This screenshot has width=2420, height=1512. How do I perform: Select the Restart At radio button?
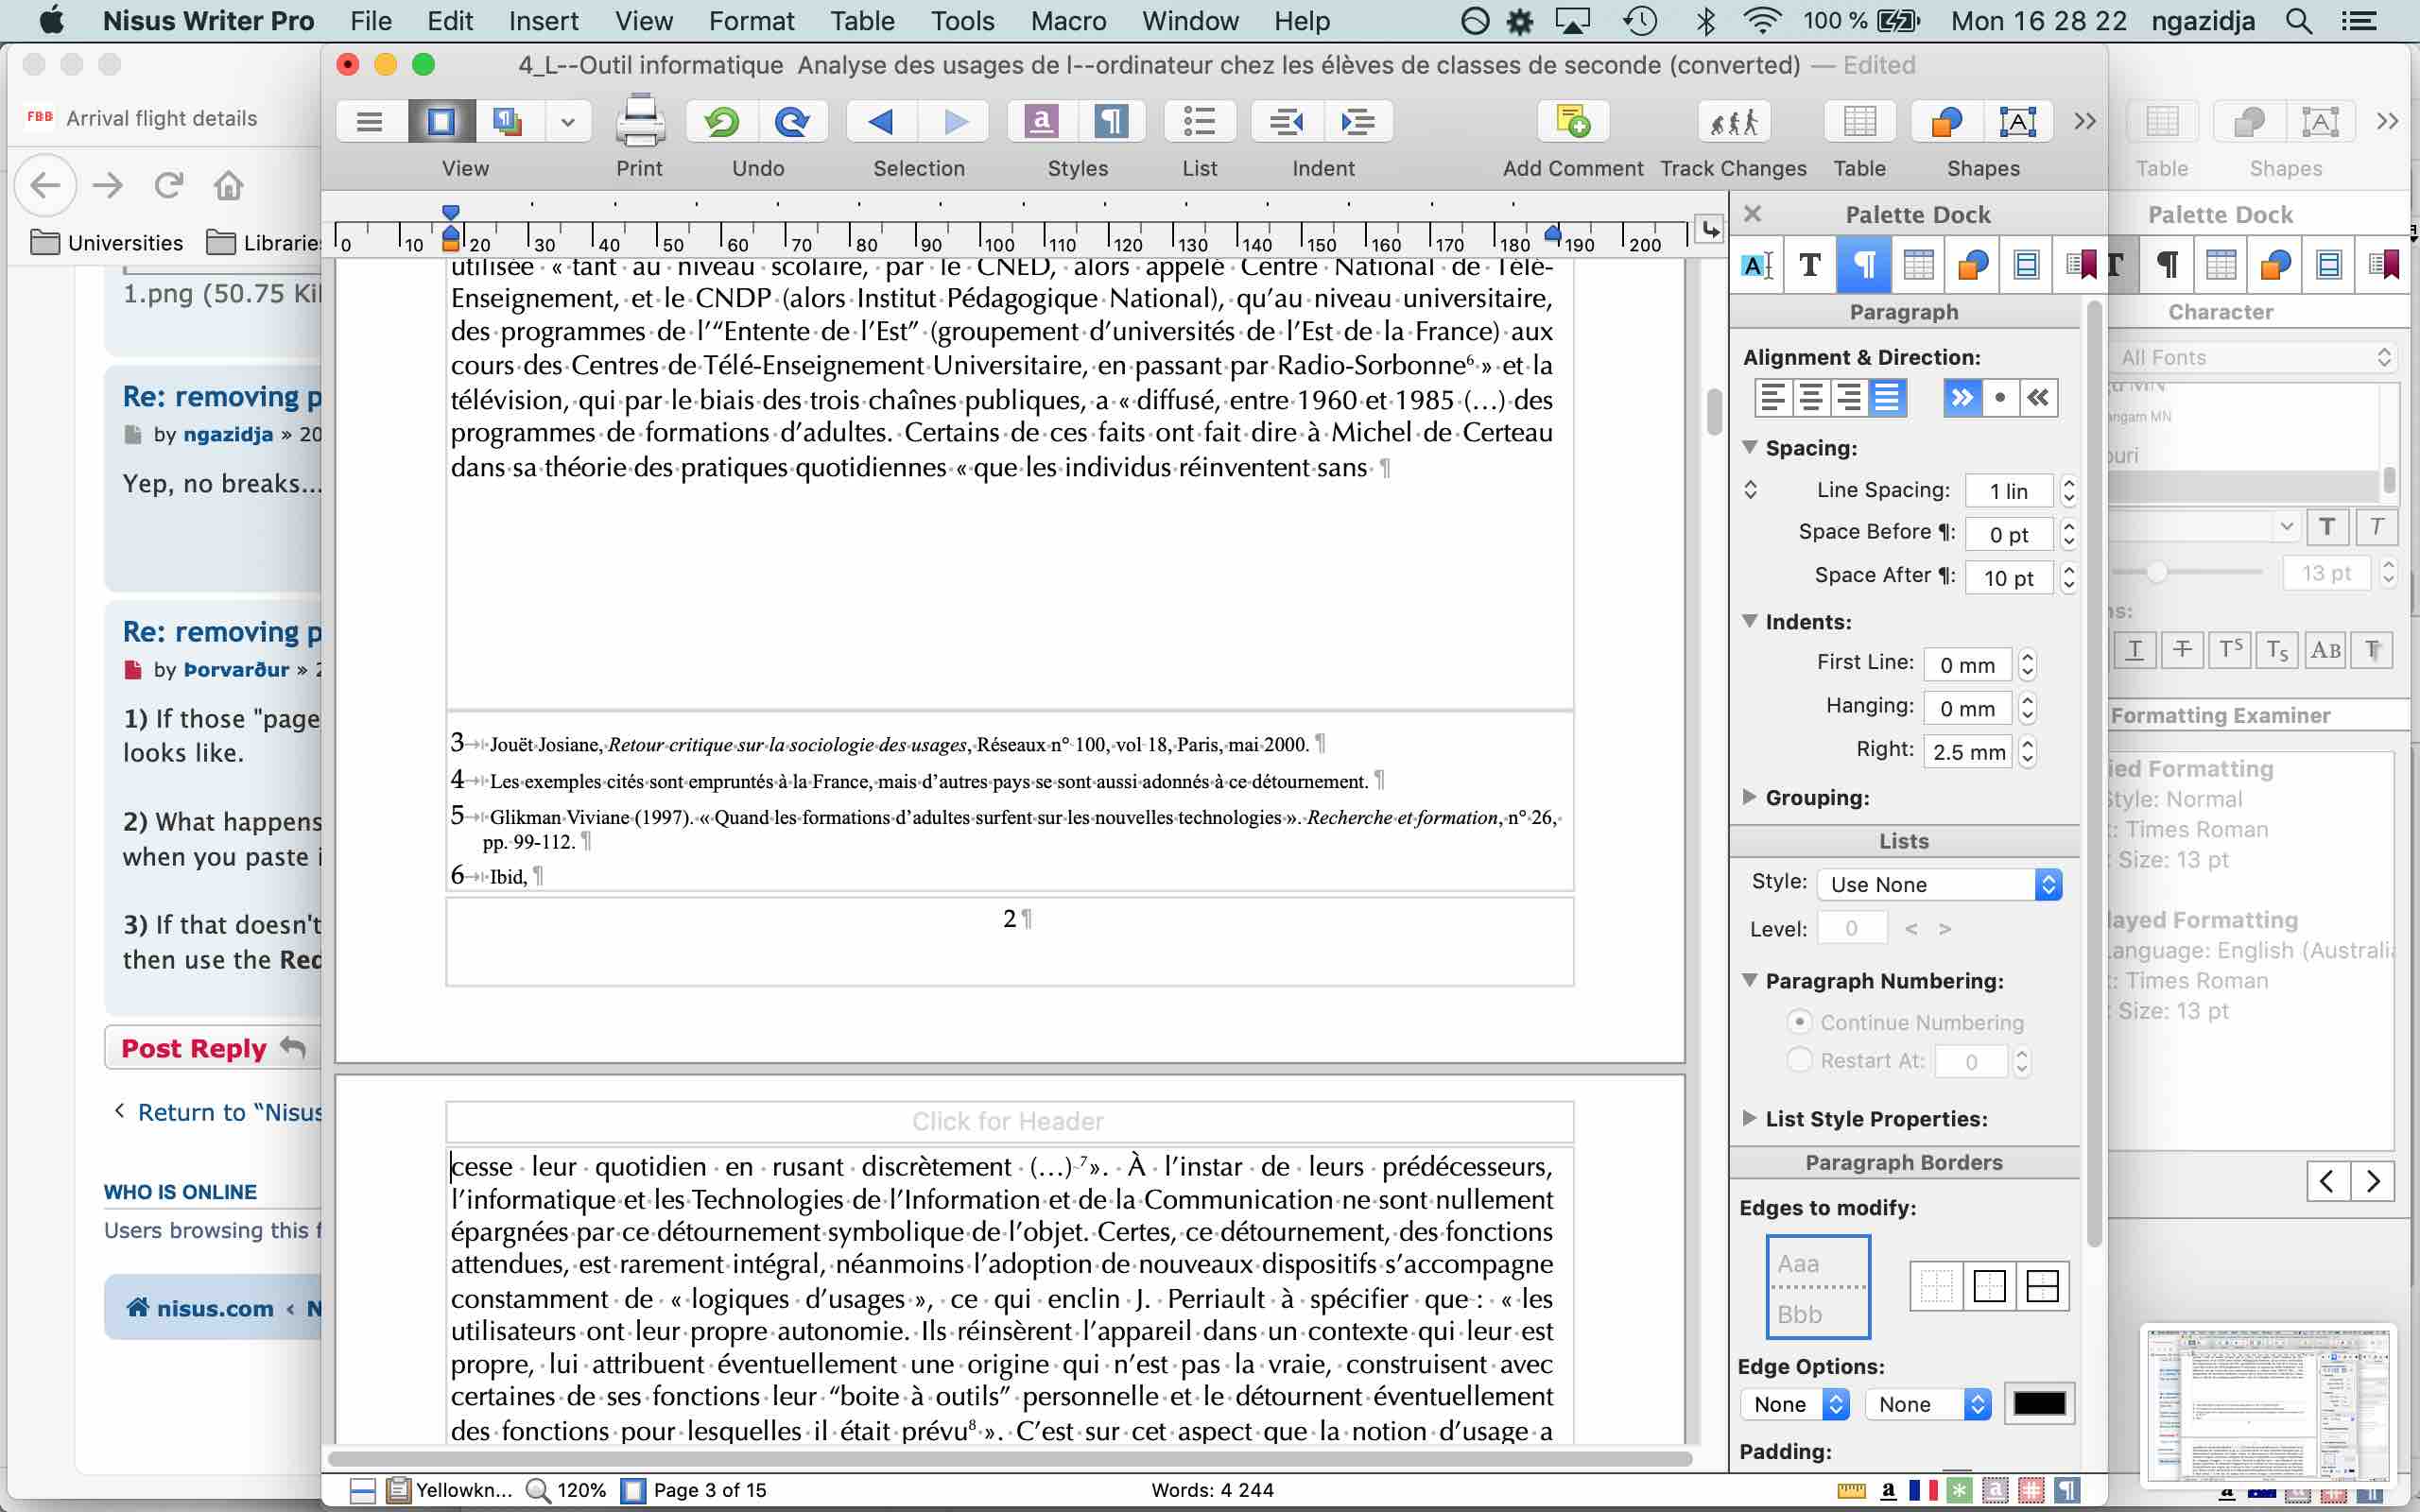click(1799, 1060)
